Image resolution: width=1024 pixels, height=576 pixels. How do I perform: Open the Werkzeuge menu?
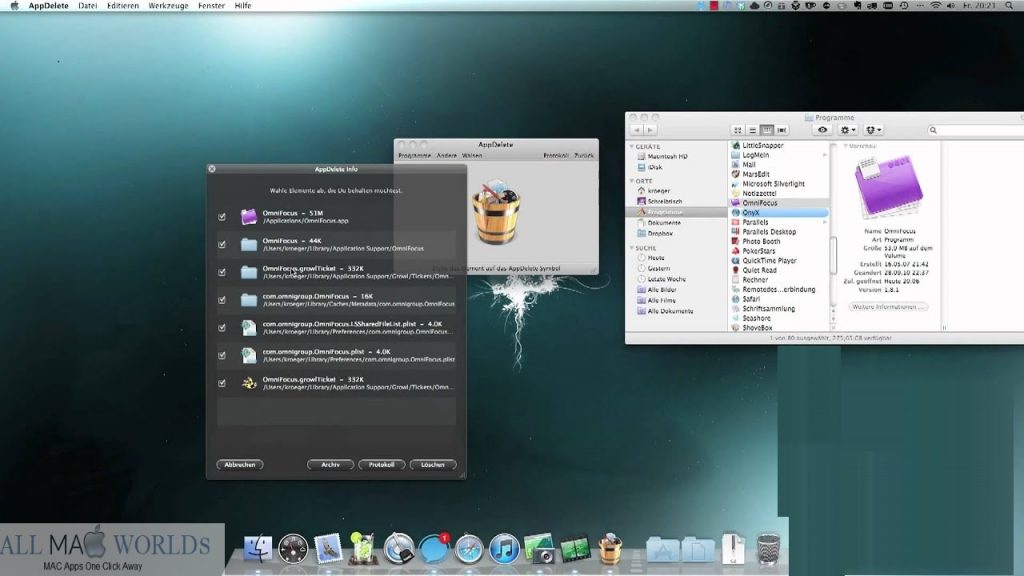(168, 5)
